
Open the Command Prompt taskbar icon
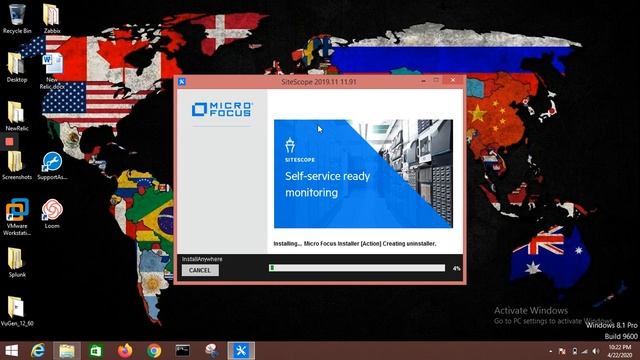point(182,351)
